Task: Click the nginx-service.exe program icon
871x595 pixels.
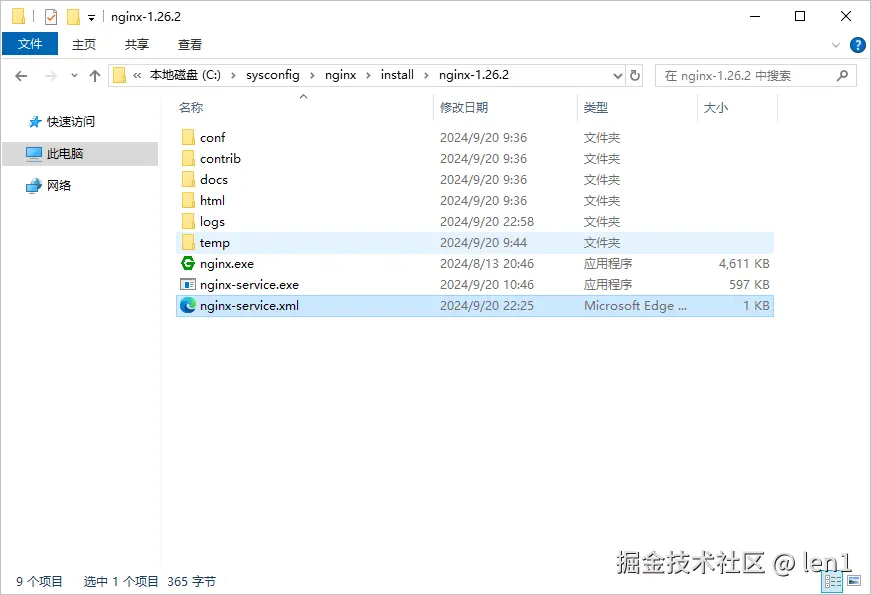Action: tap(188, 284)
